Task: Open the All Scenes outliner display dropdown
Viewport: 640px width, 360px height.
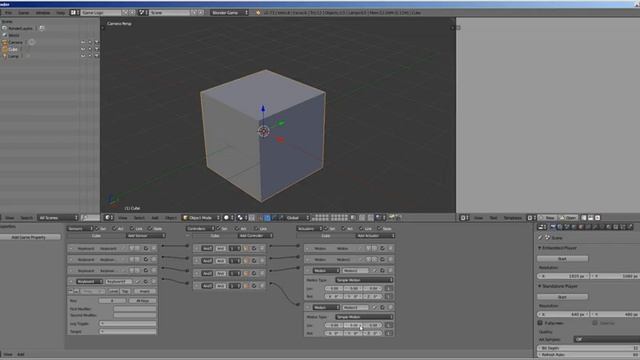Action: pos(58,218)
